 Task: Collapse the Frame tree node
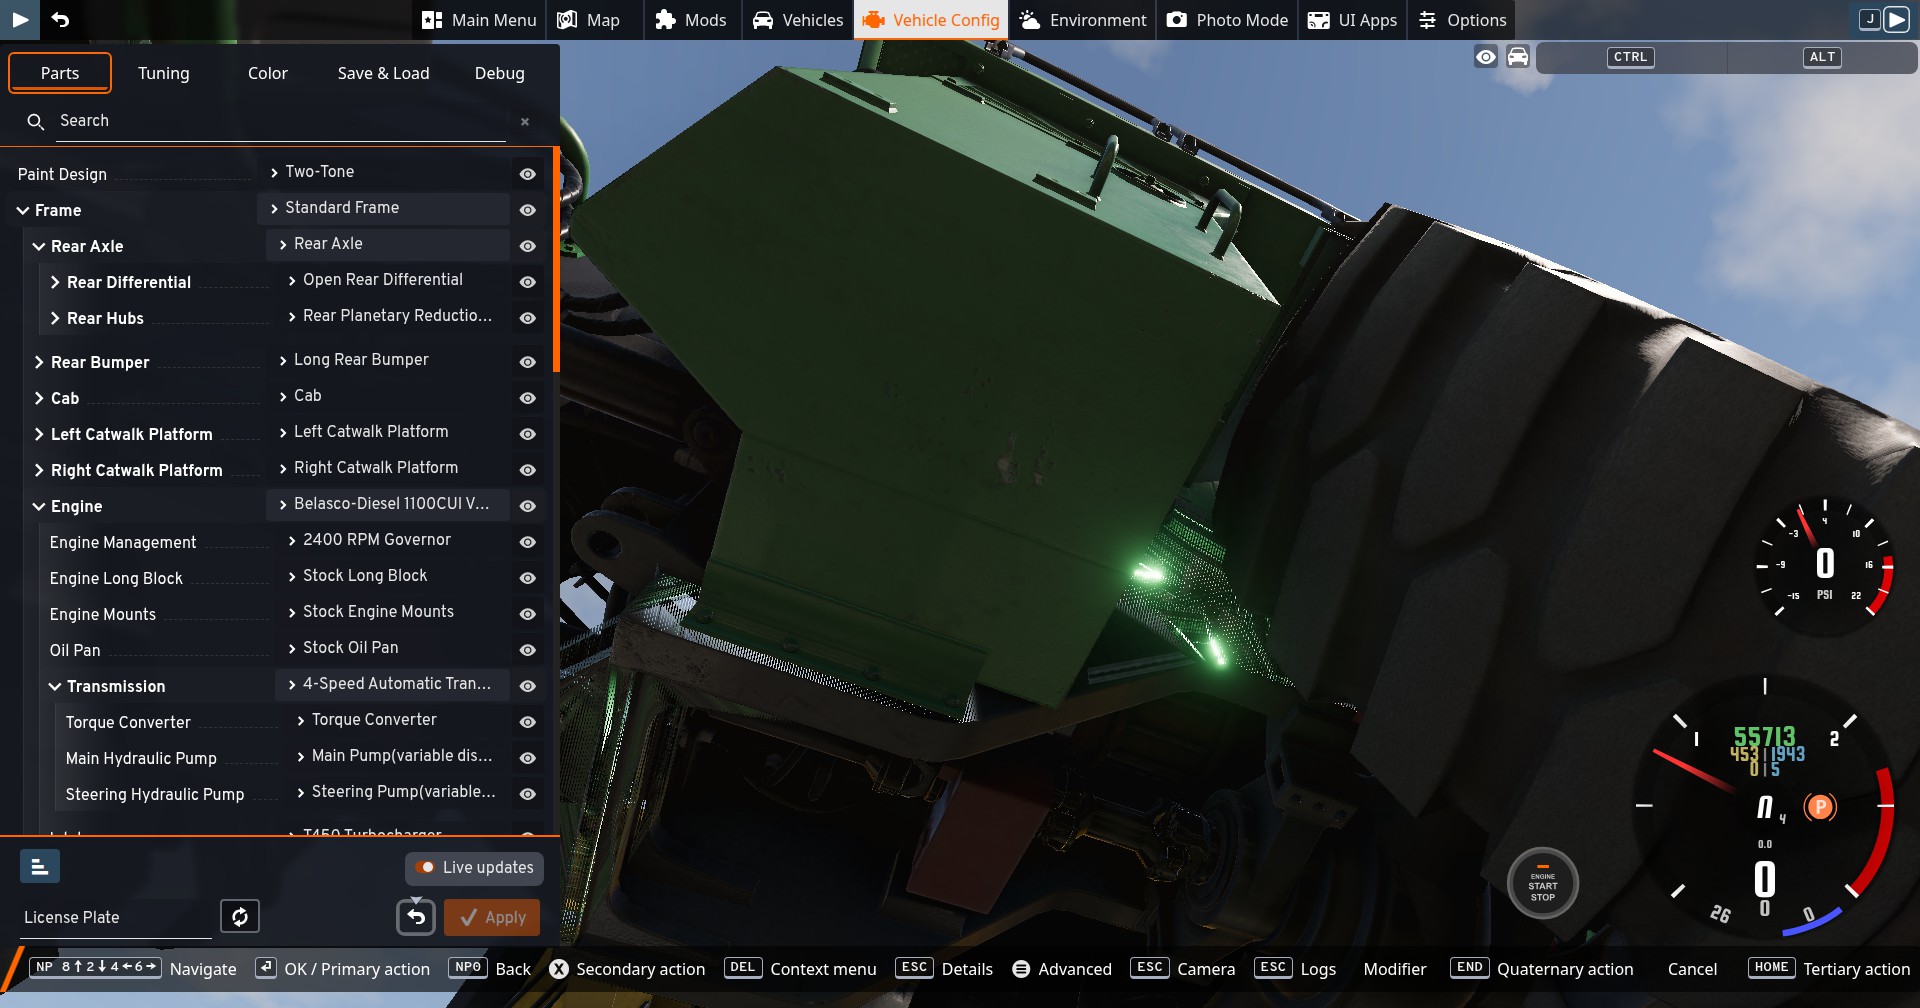coord(23,210)
